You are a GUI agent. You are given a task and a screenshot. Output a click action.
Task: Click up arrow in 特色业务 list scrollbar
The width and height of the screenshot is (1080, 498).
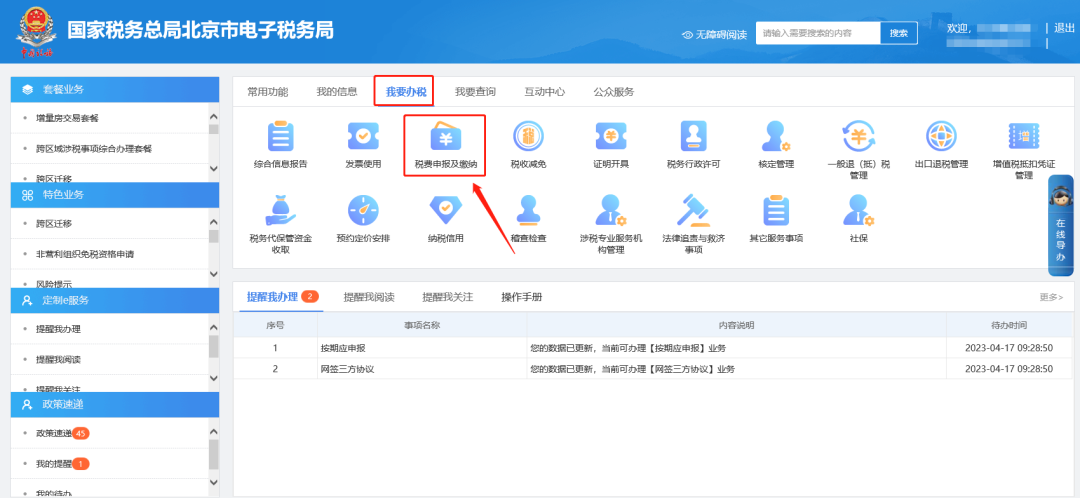(x=214, y=223)
